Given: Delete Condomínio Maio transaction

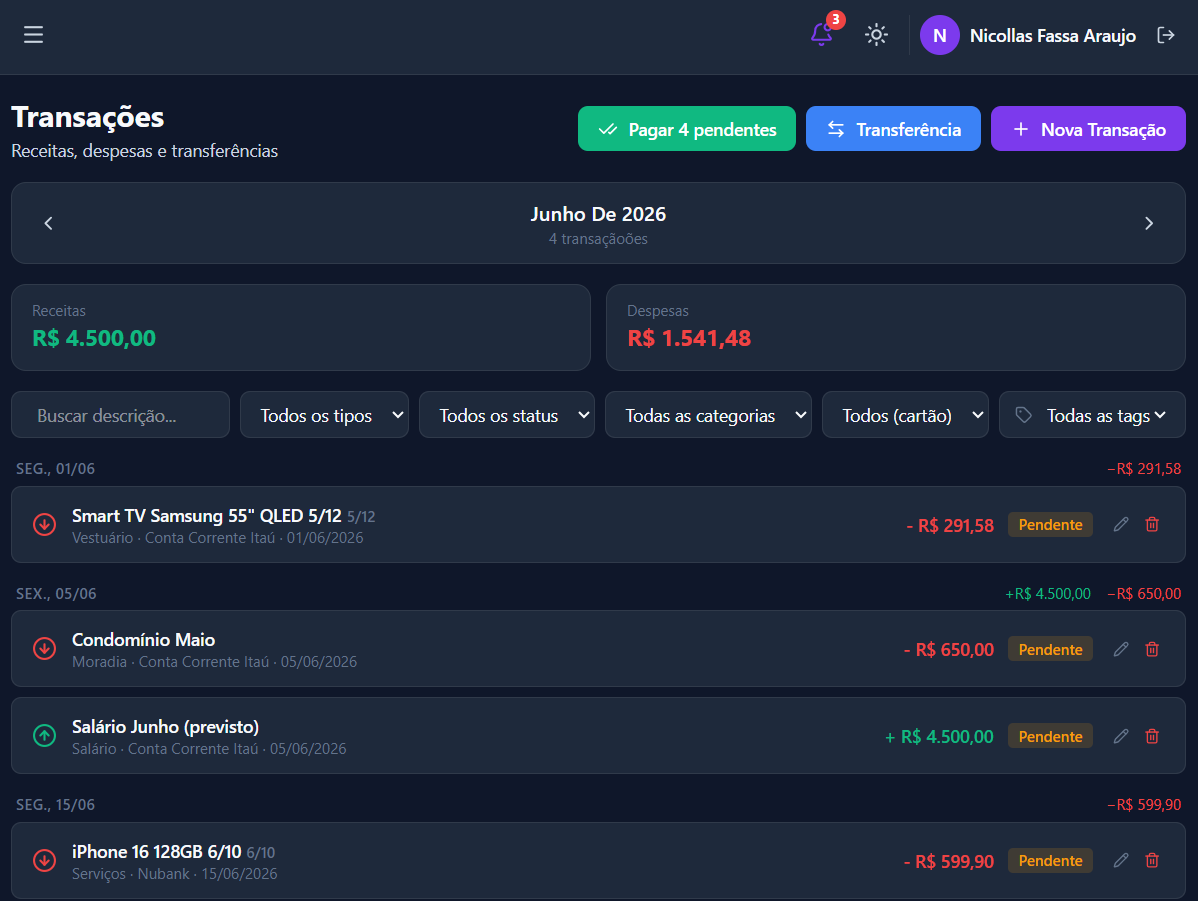Looking at the screenshot, I should click(x=1152, y=649).
